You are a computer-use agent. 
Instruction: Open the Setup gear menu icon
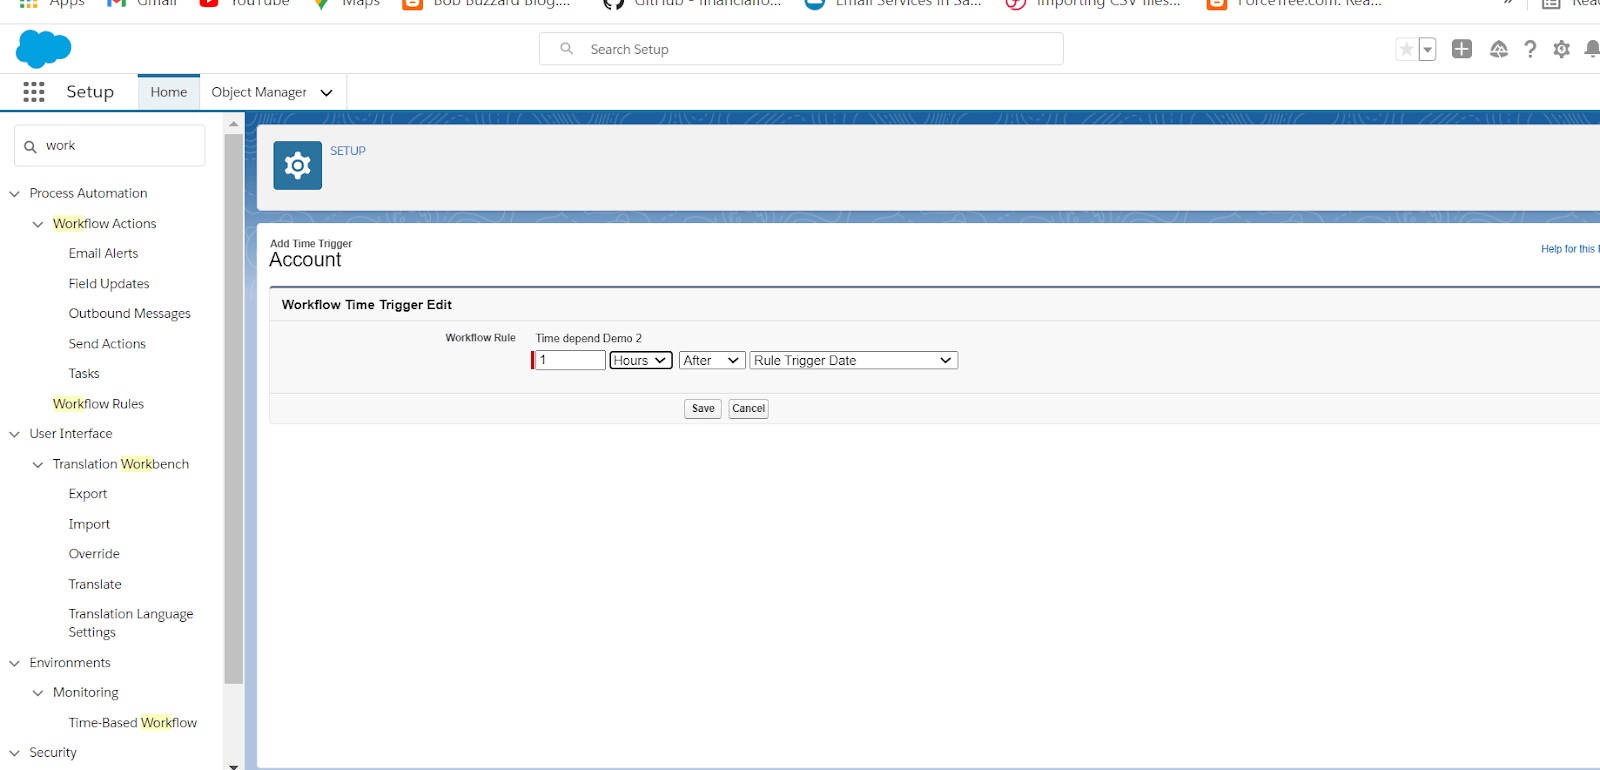click(x=1561, y=49)
